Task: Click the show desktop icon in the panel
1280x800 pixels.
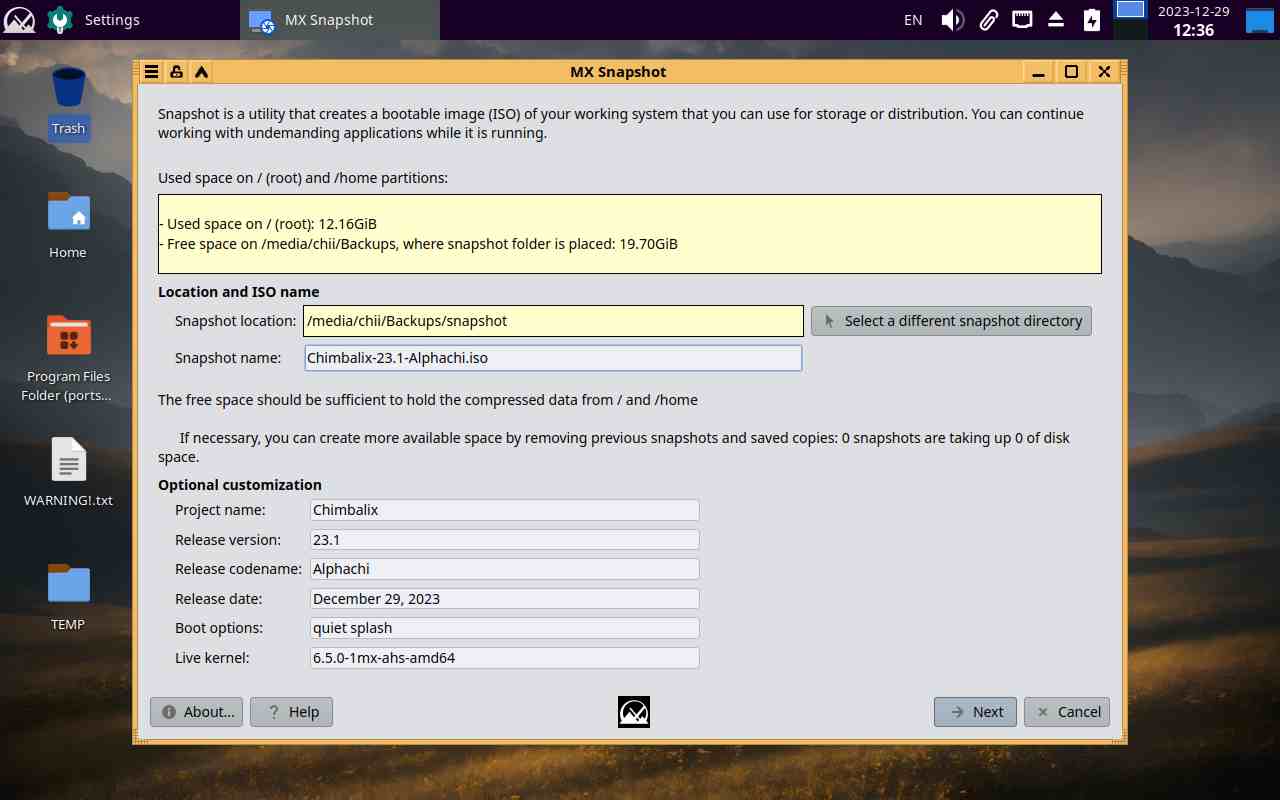Action: (x=1259, y=20)
